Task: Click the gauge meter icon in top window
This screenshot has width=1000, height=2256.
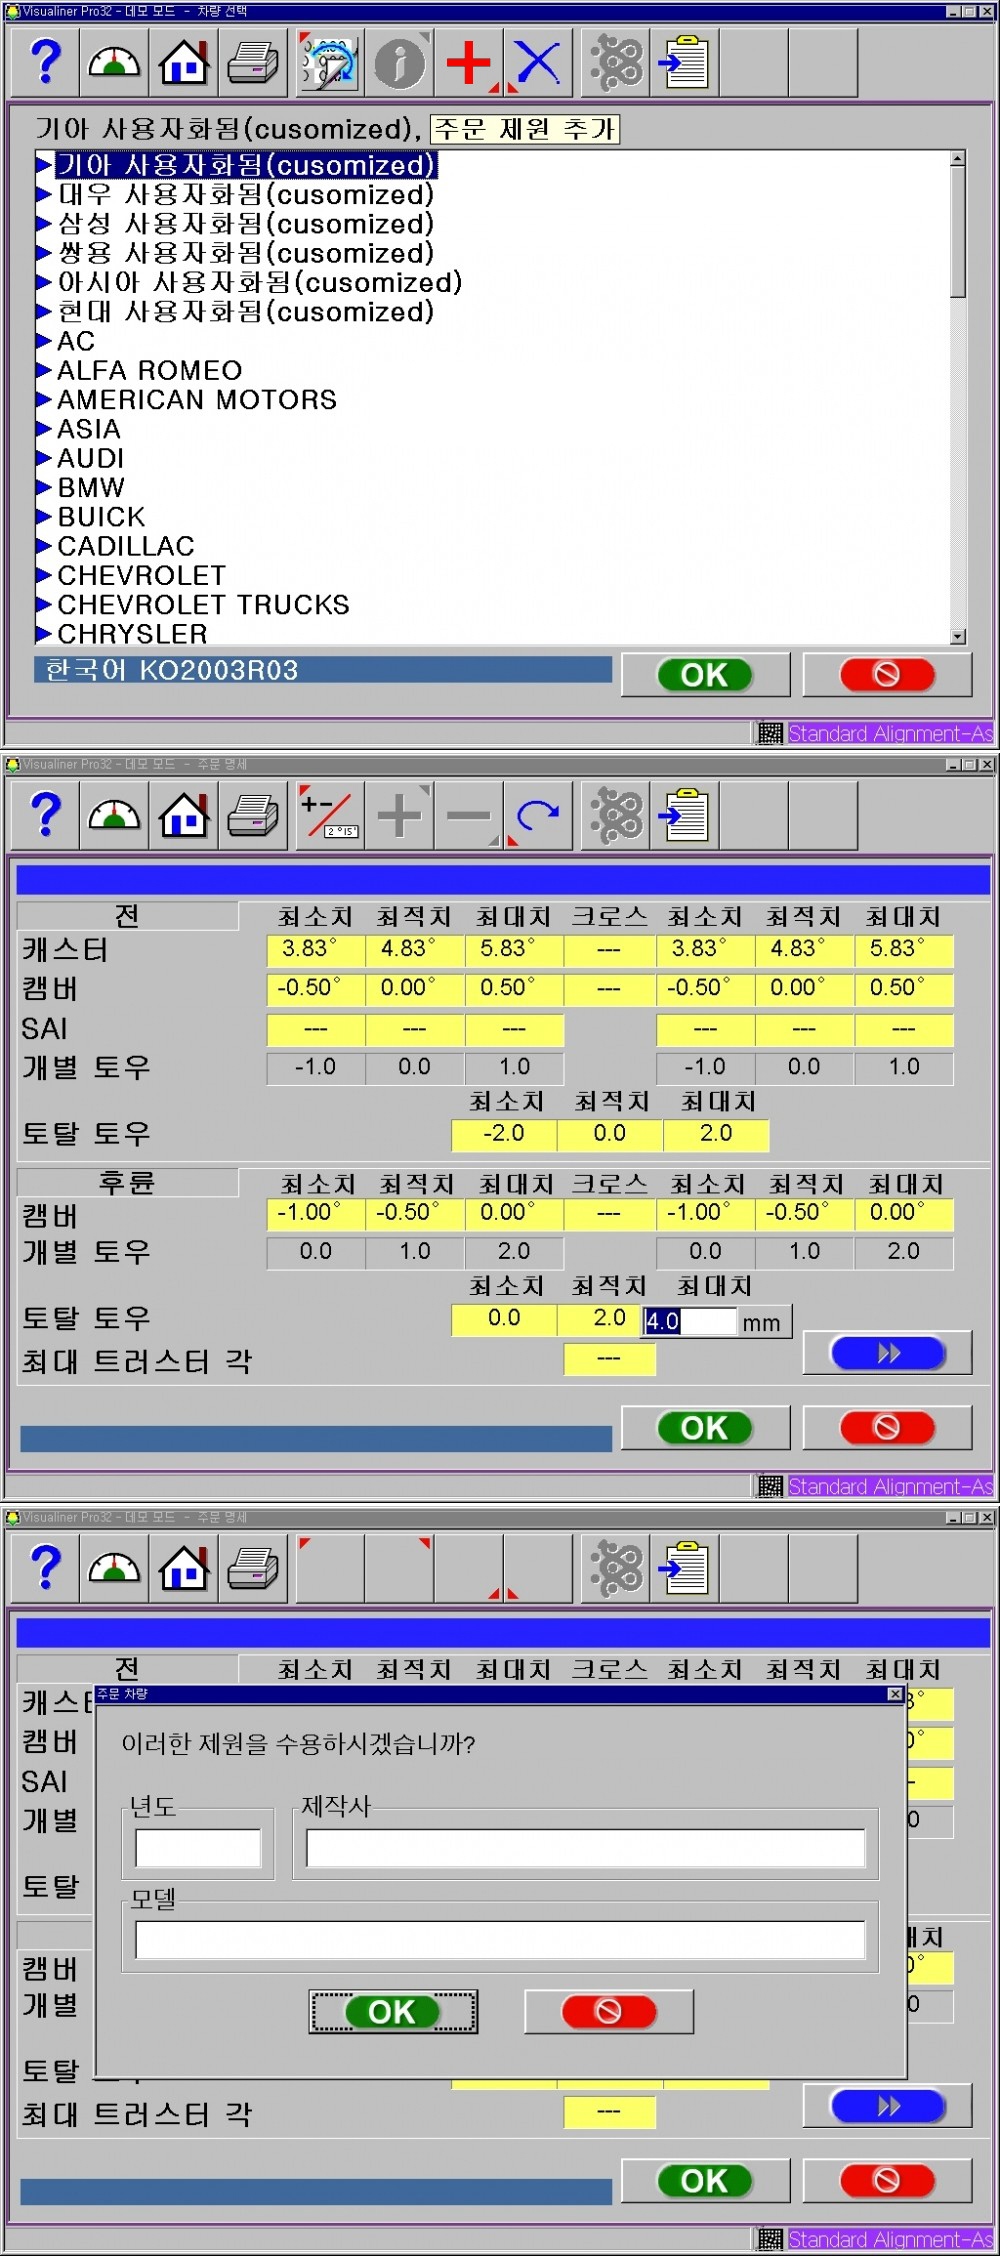Action: [x=115, y=63]
